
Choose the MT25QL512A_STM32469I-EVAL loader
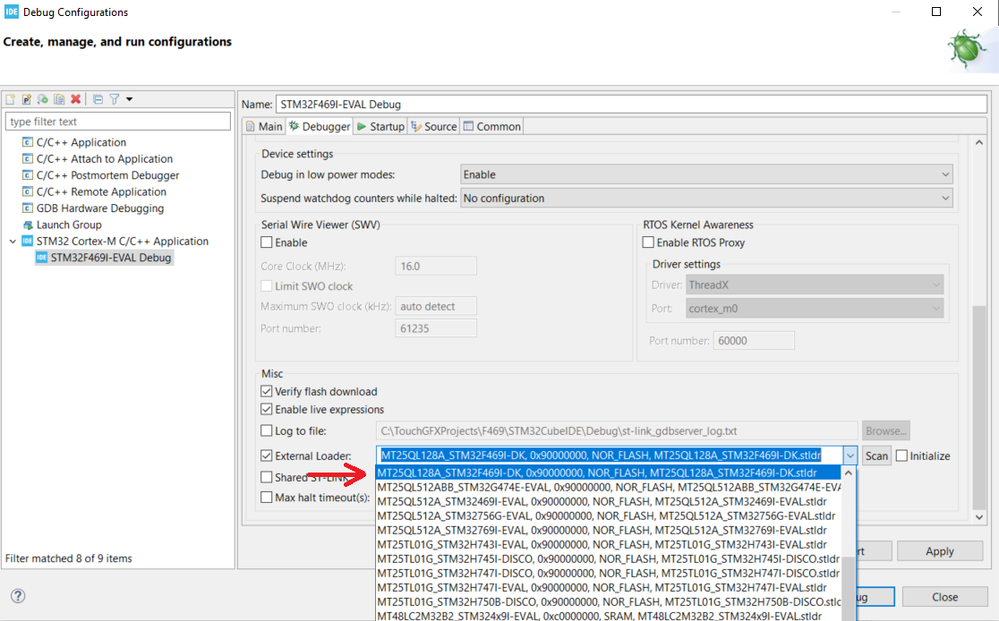608,501
